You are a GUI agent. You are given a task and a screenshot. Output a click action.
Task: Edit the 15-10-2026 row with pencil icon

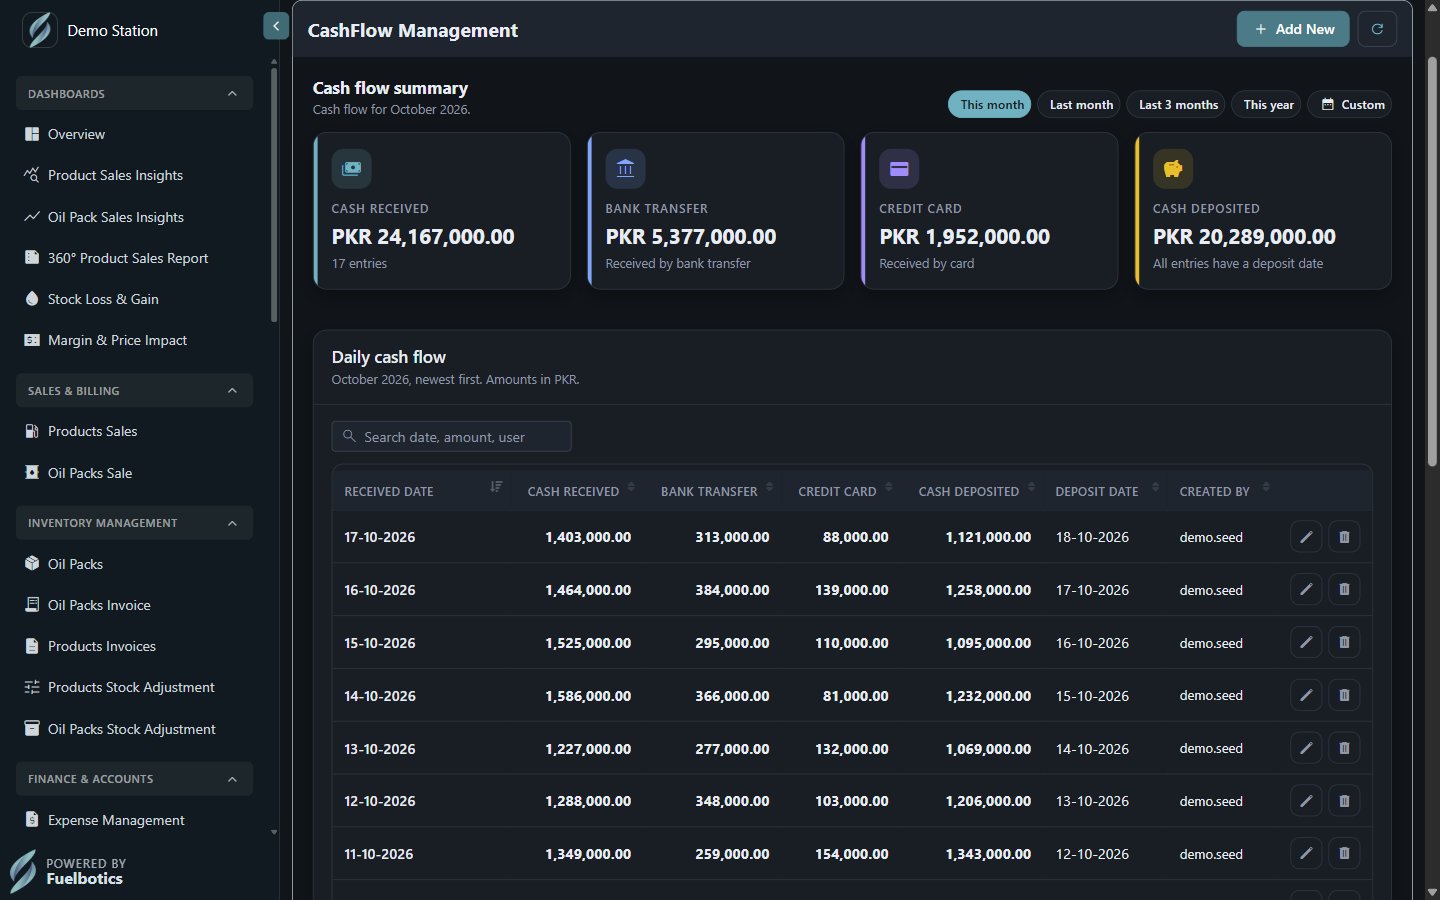1306,643
